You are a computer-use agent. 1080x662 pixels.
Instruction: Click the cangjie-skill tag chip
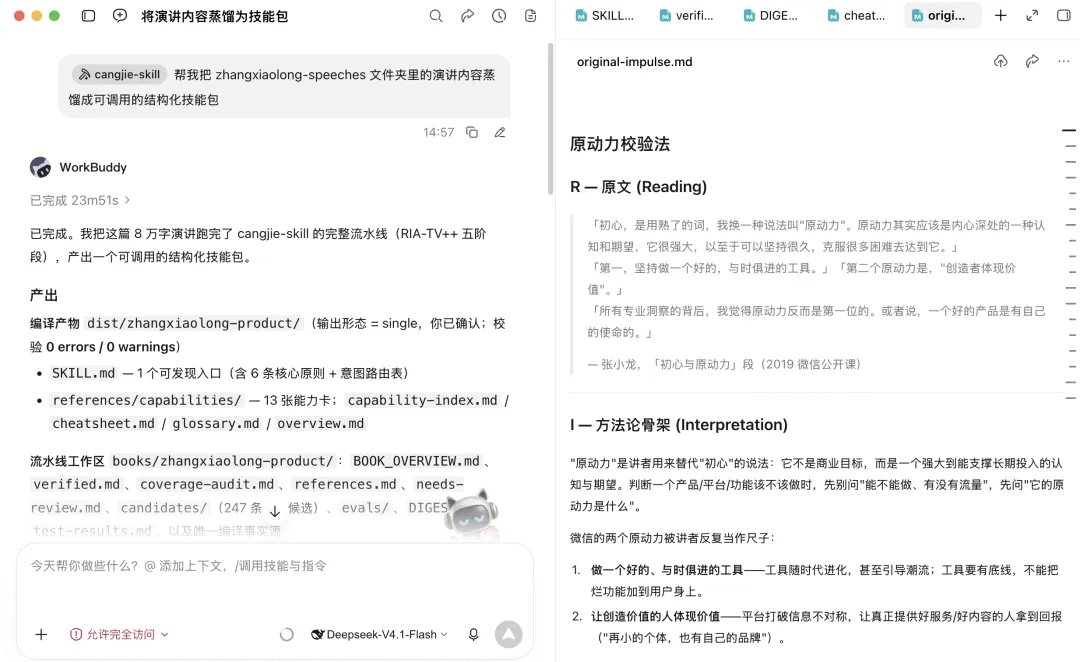coord(118,74)
